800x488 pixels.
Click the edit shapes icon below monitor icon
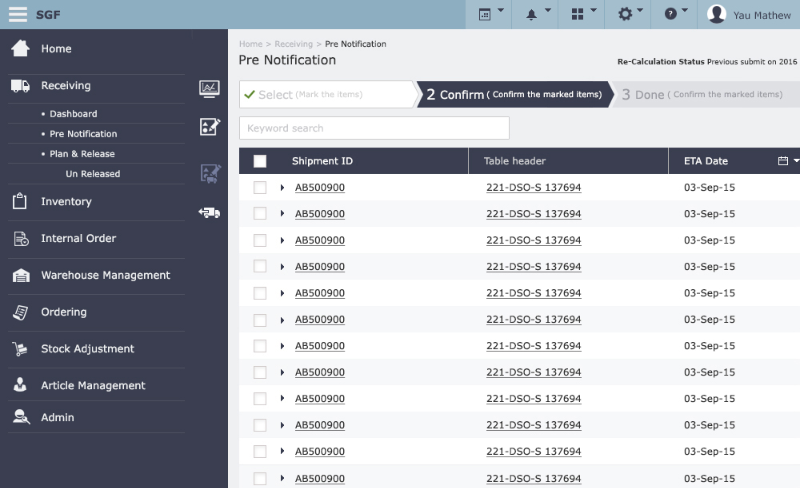pyautogui.click(x=210, y=127)
